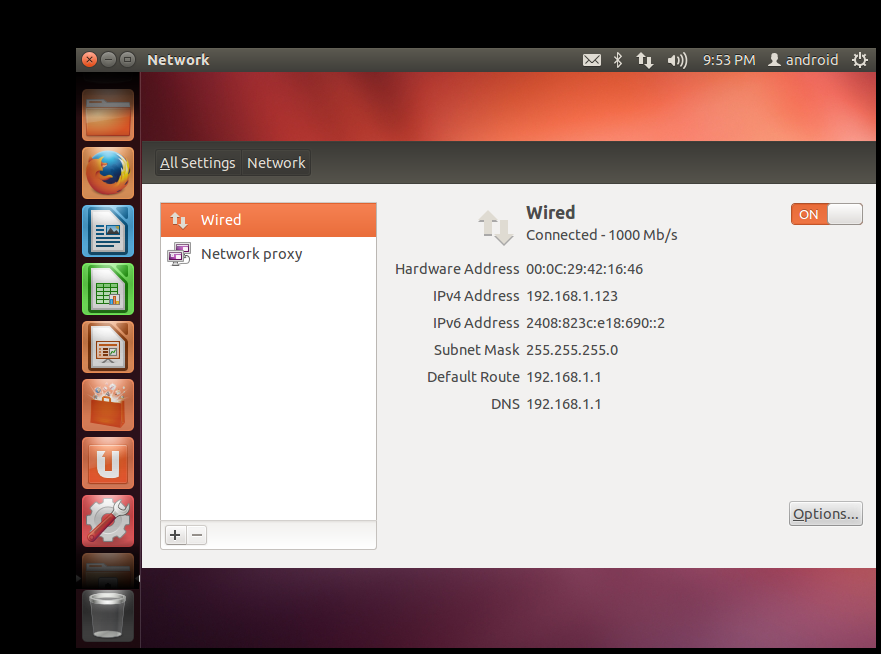Click the IPv6 address 2408:823c:e18:690::2
Image resolution: width=881 pixels, height=654 pixels.
pyautogui.click(x=595, y=323)
